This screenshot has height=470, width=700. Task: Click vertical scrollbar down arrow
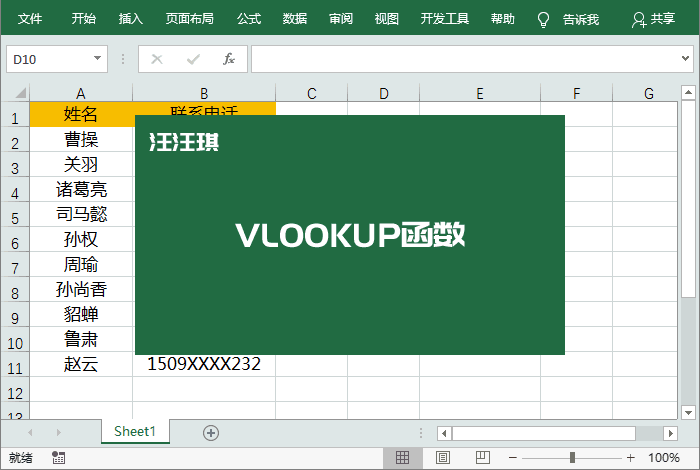point(688,412)
